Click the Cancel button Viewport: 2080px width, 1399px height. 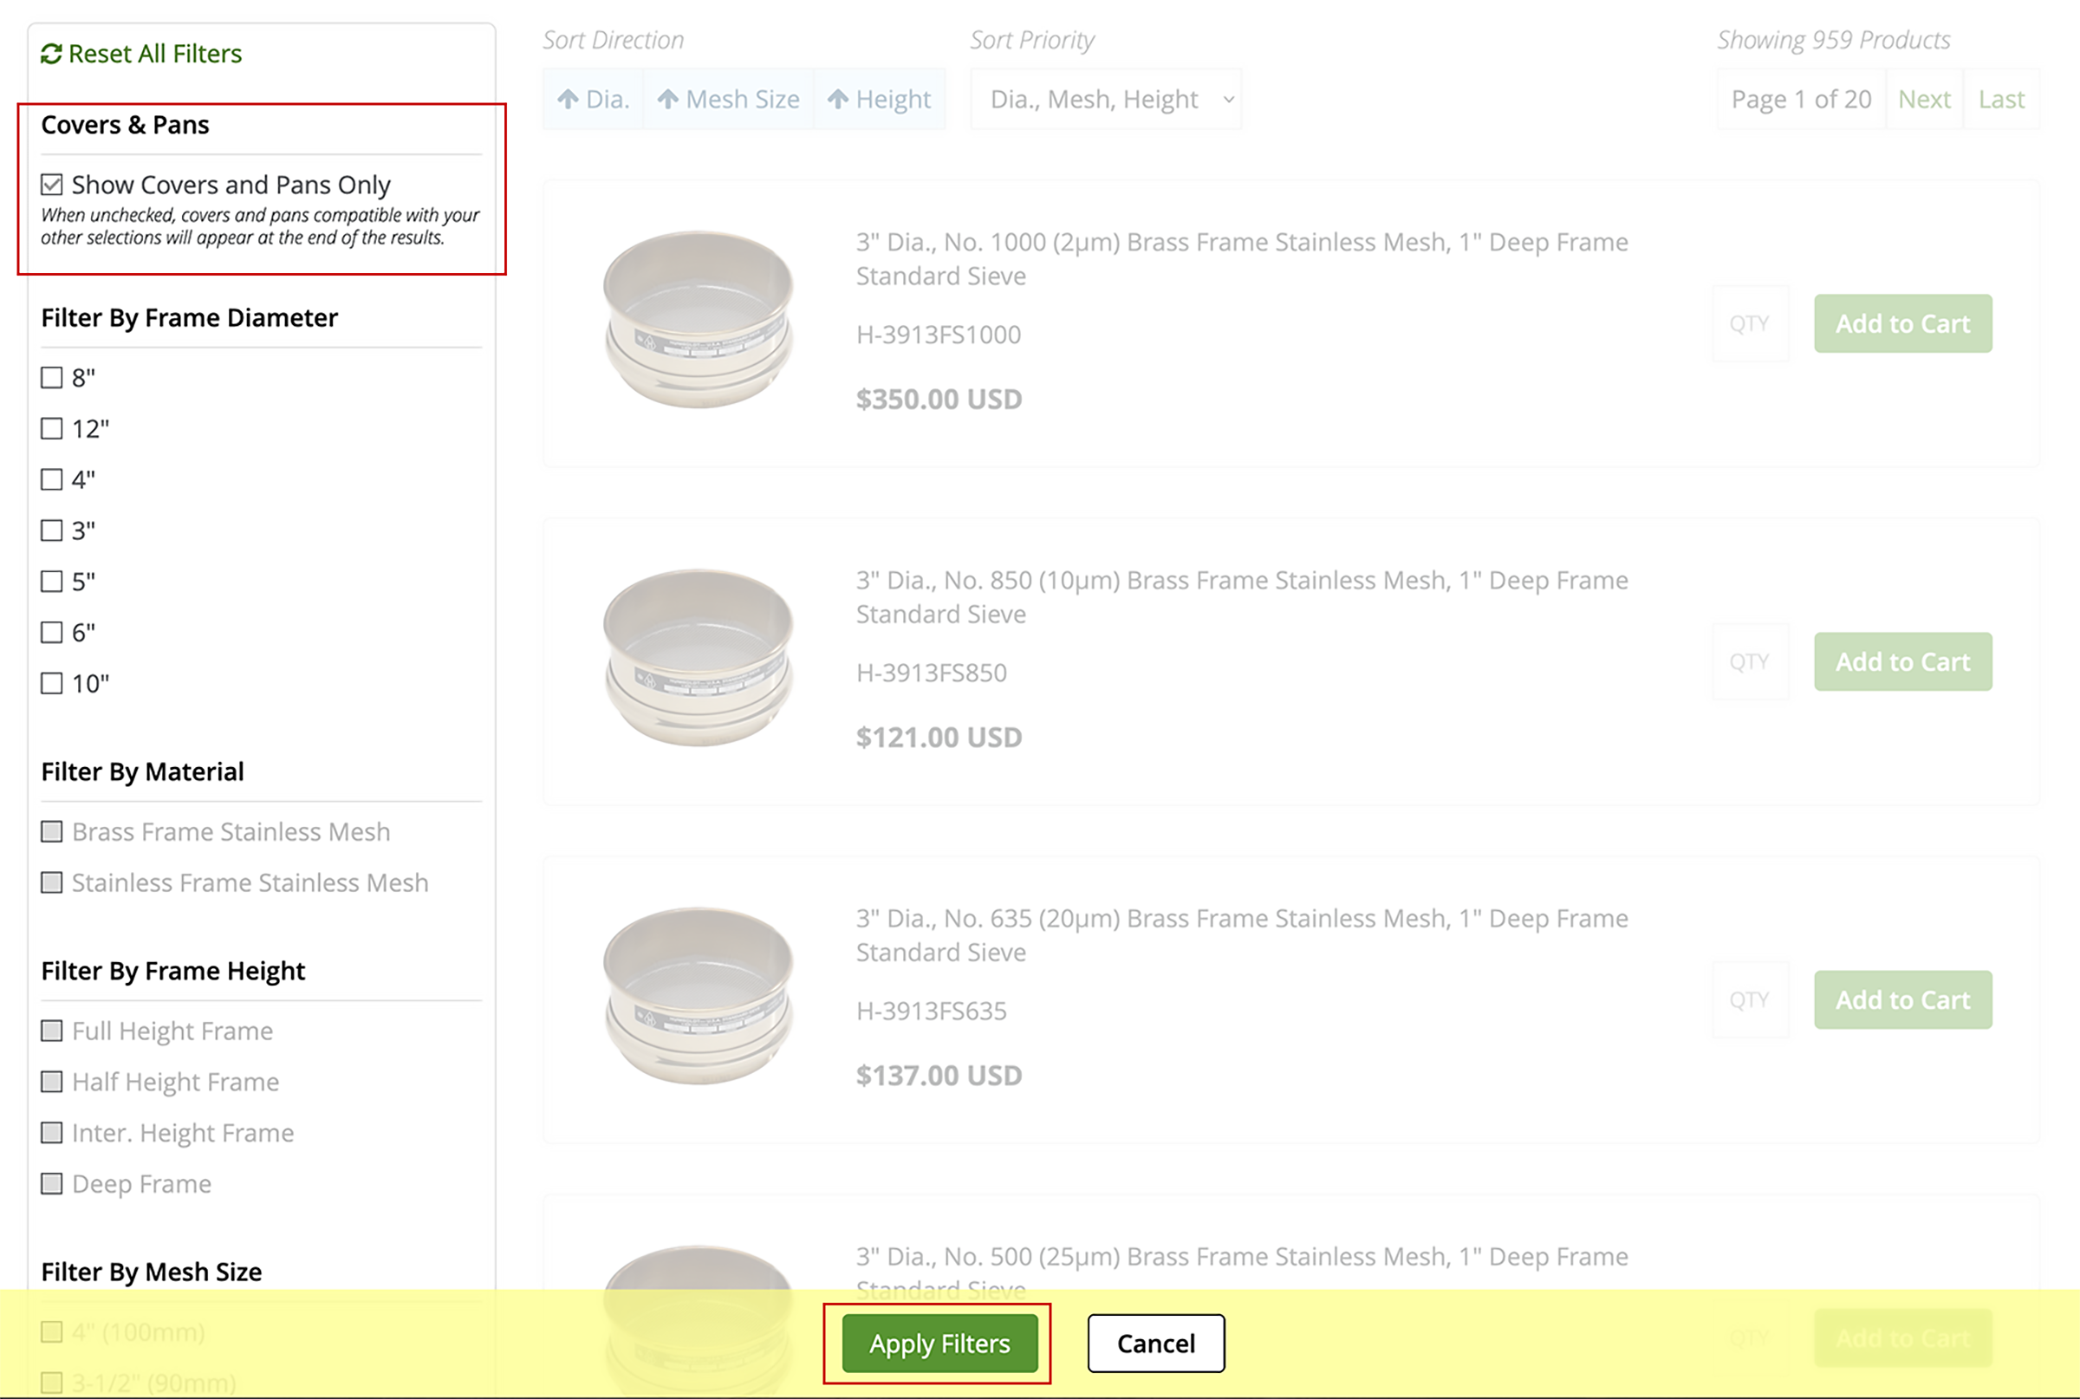[1155, 1343]
